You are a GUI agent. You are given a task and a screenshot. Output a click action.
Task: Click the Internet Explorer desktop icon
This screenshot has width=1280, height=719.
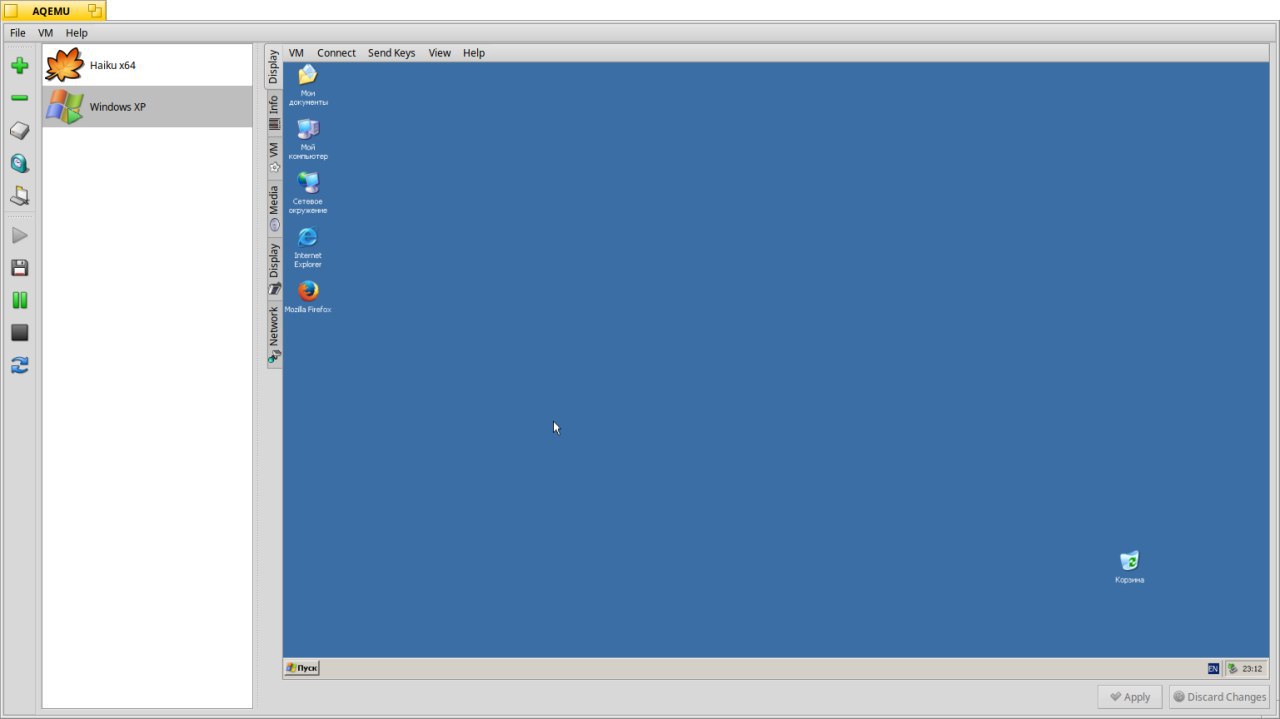tap(308, 247)
